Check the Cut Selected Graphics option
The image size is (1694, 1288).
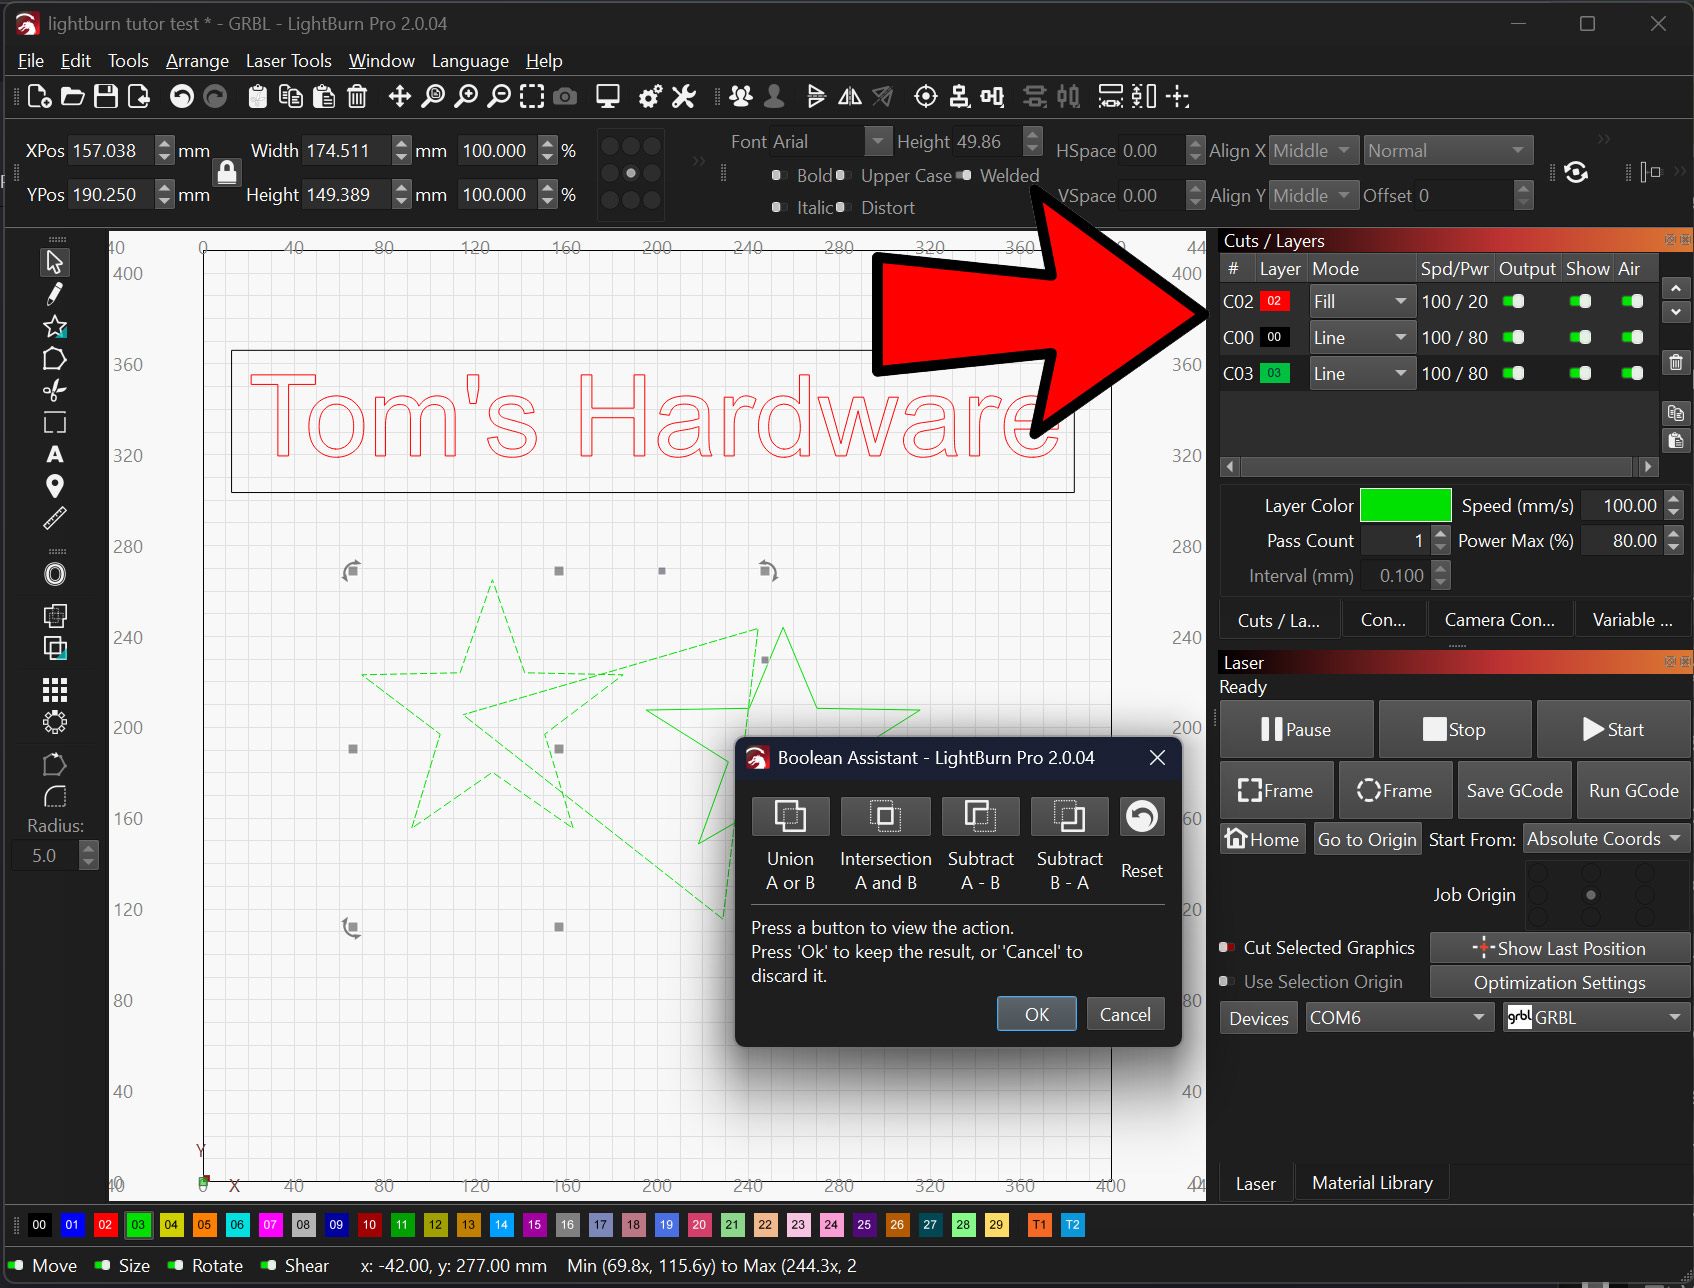tap(1226, 946)
